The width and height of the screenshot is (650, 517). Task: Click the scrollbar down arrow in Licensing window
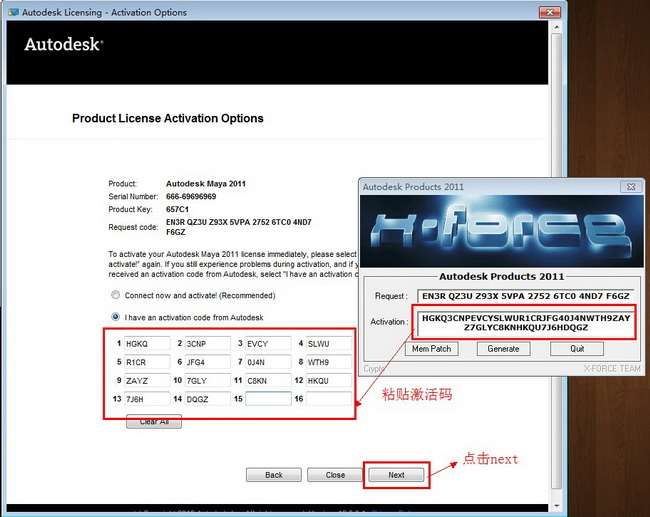(x=556, y=506)
